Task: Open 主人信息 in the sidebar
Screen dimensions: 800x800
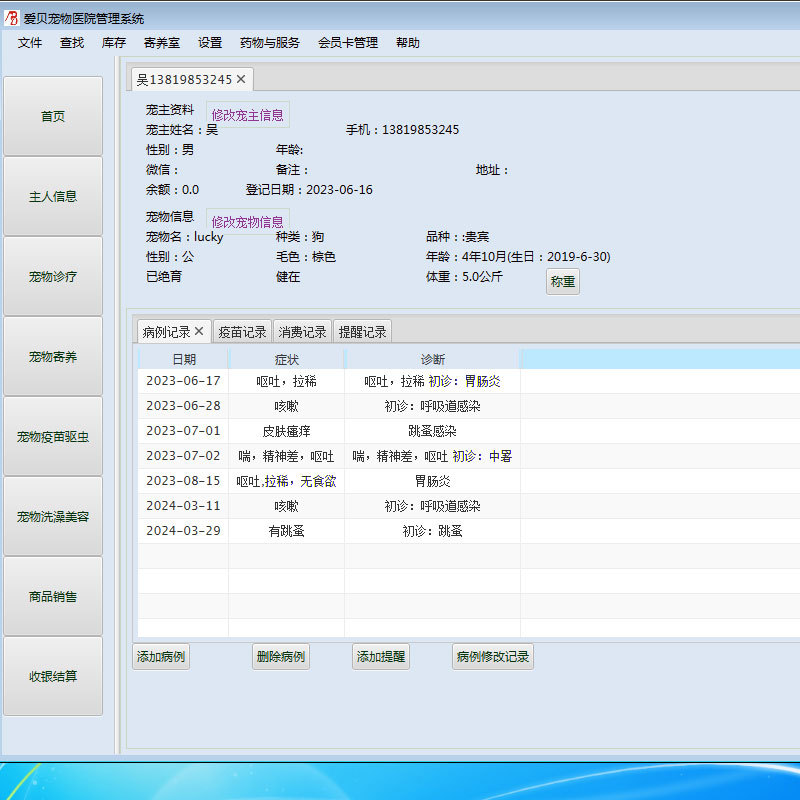Action: click(x=53, y=196)
